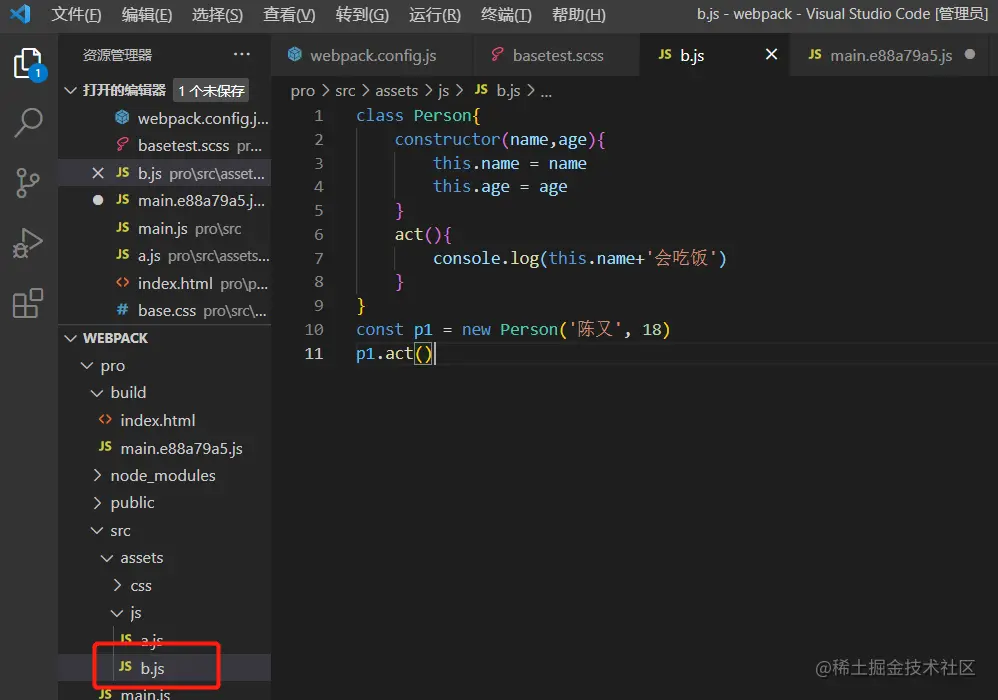Click sass icon on basetest.scss tab
Image resolution: width=998 pixels, height=700 pixels.
[498, 55]
